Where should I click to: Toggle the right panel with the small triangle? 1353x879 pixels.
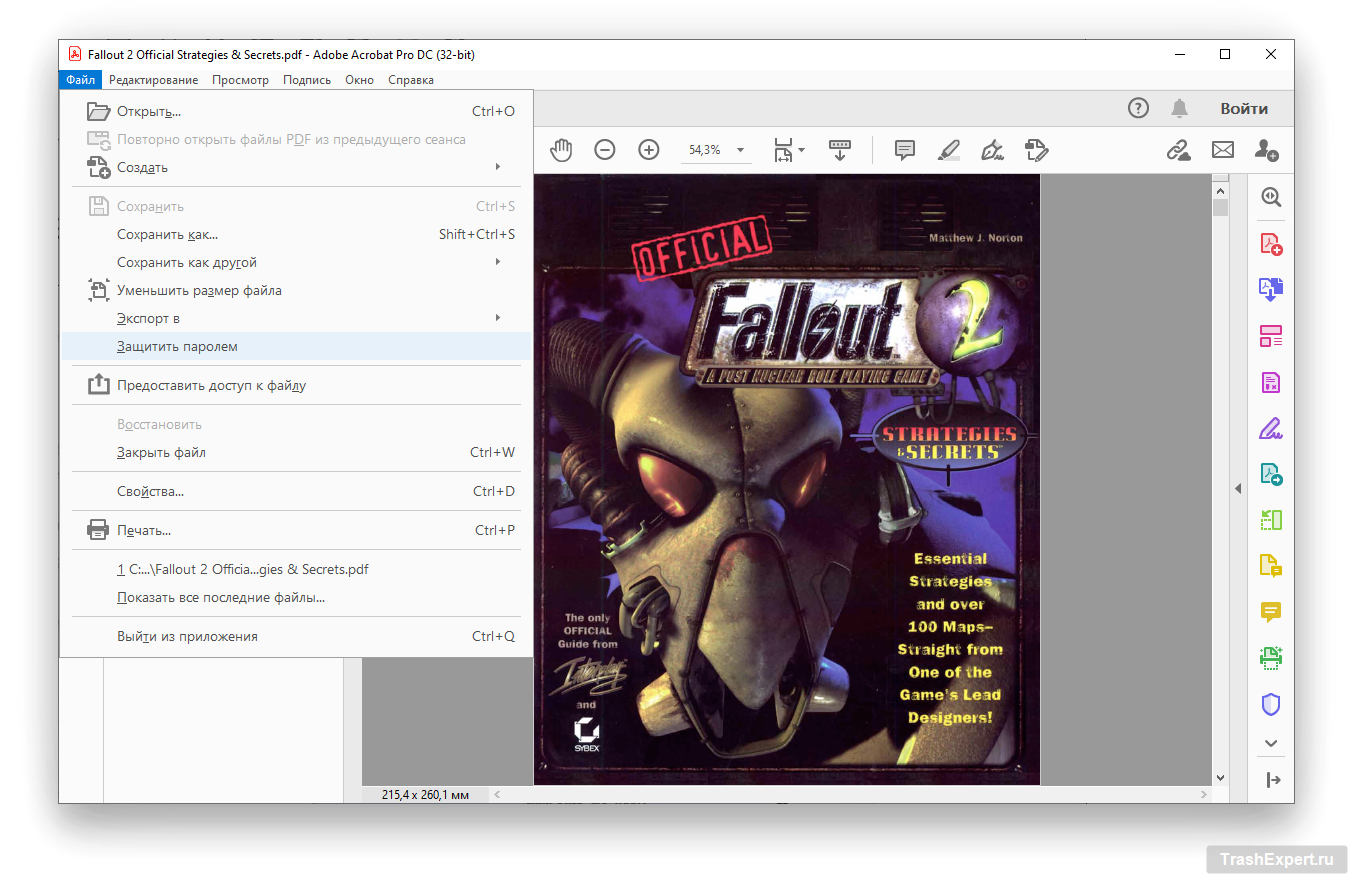pyautogui.click(x=1238, y=489)
